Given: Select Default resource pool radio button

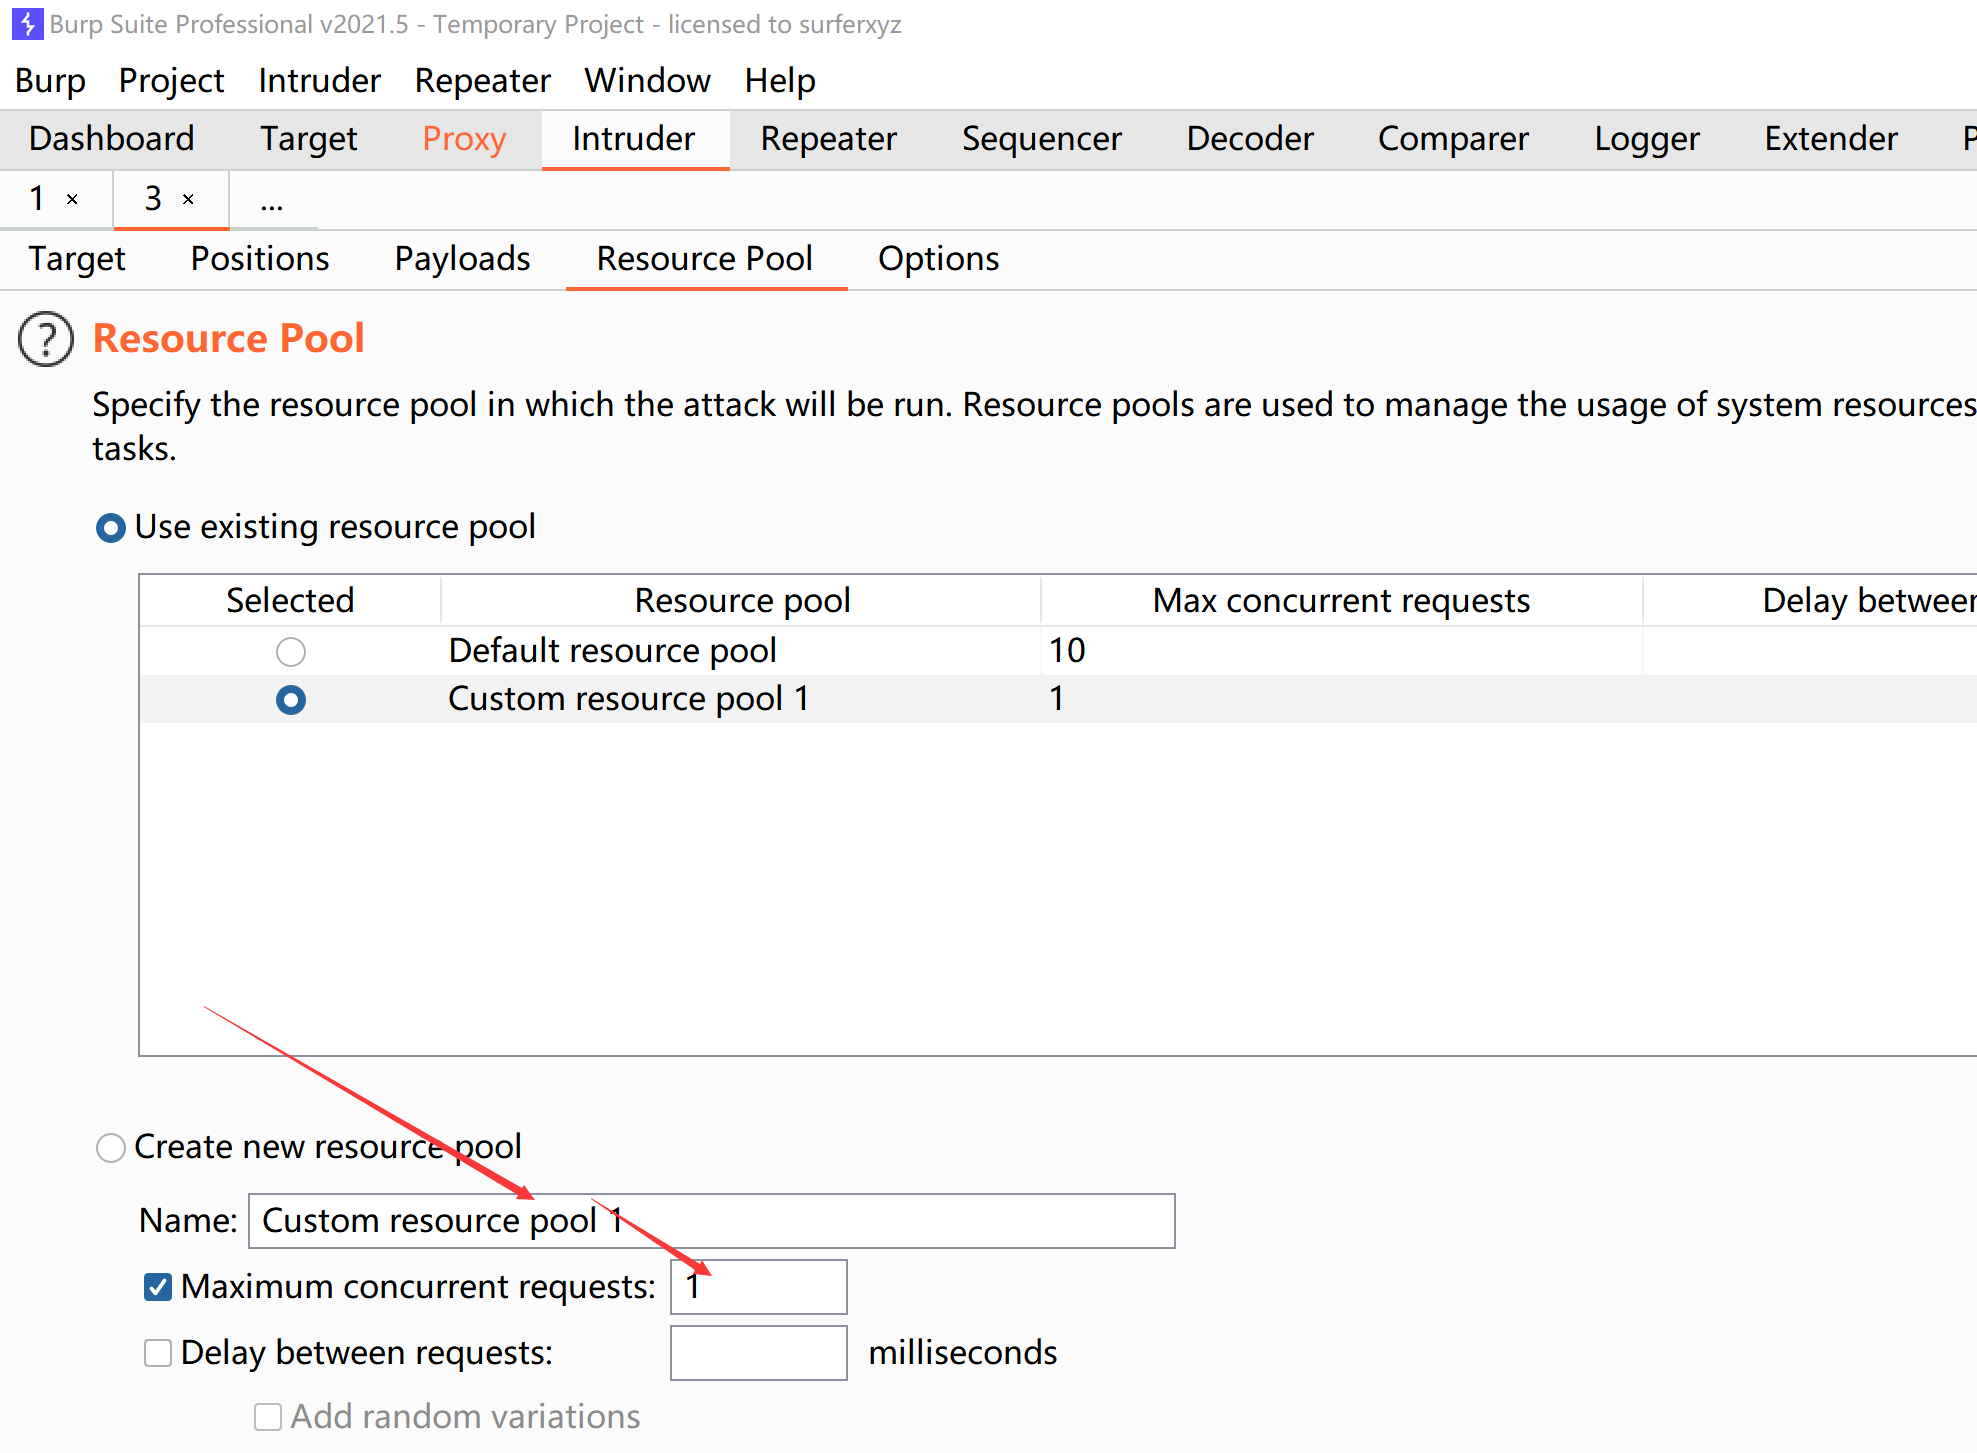Looking at the screenshot, I should click(291, 652).
